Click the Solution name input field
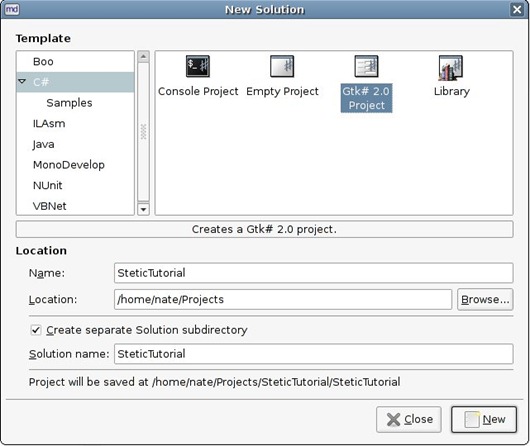This screenshot has width=530, height=446. (313, 354)
